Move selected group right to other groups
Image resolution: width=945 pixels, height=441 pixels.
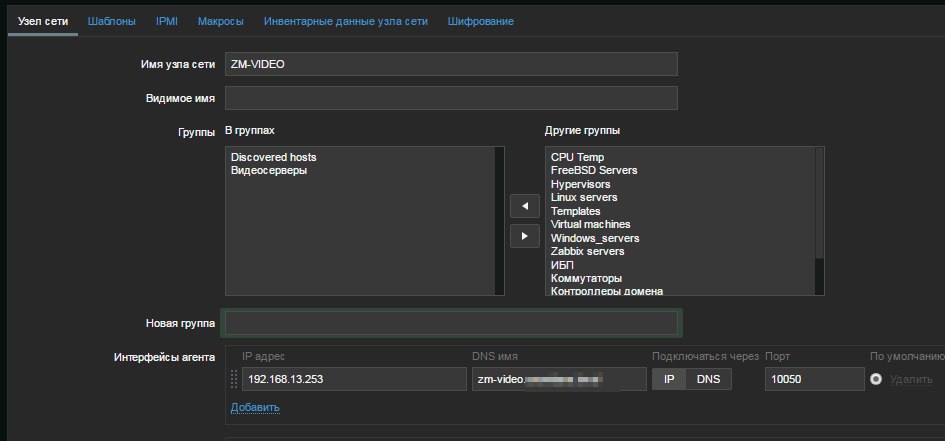point(524,236)
